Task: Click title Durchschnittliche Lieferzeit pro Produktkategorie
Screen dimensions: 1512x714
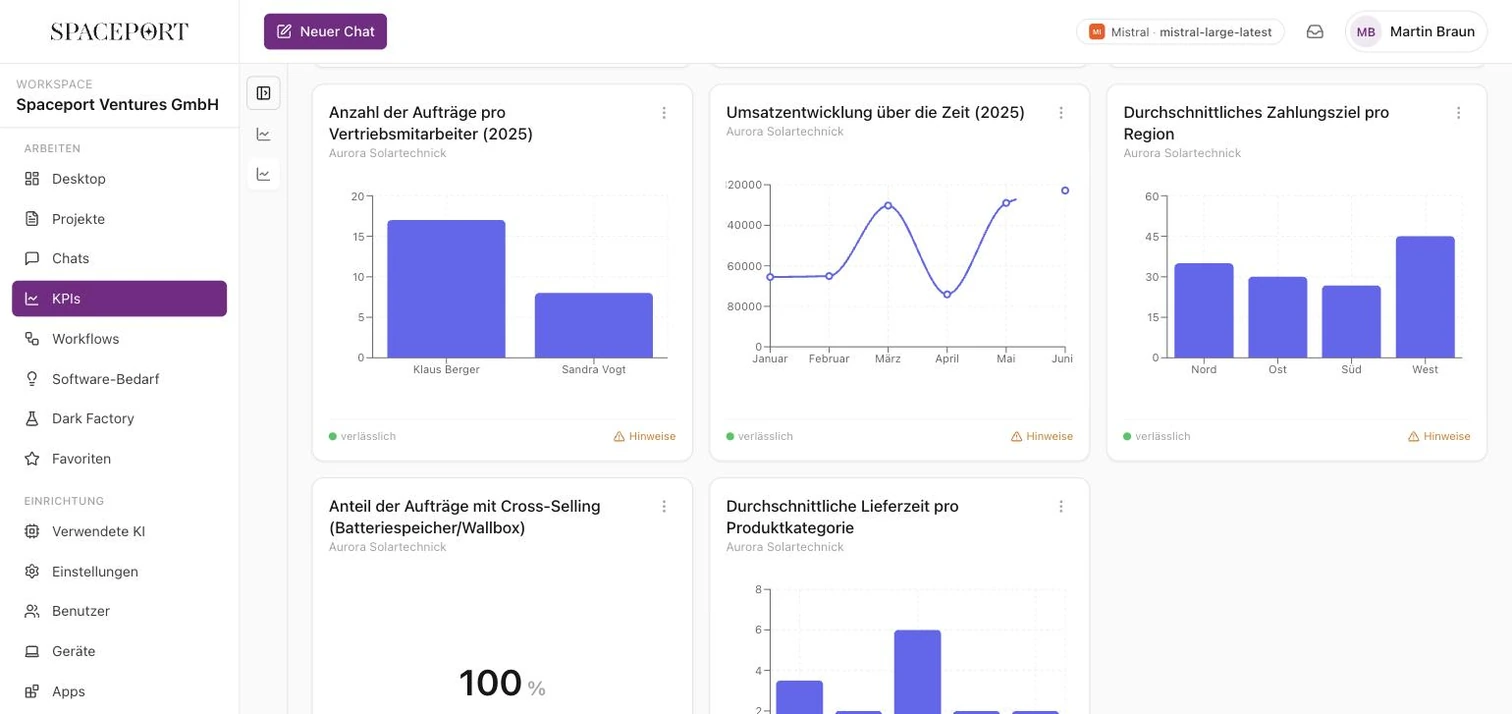Action: pyautogui.click(x=842, y=517)
